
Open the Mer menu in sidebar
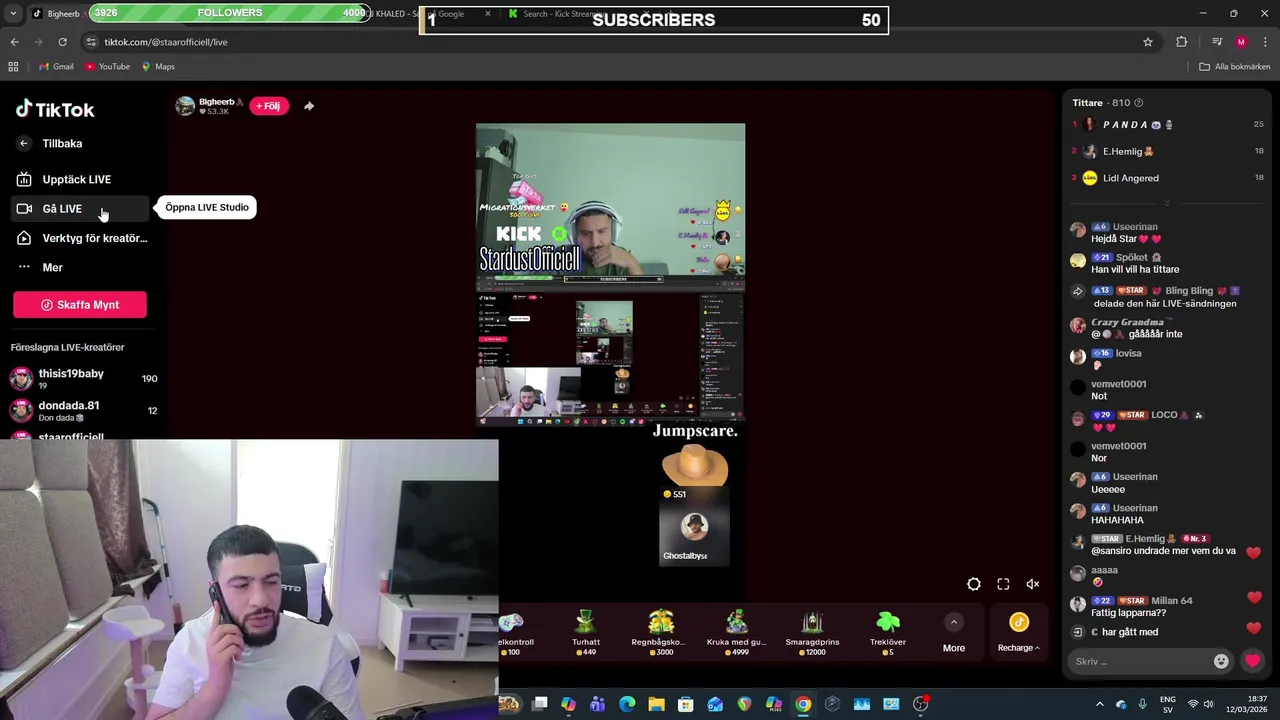[x=52, y=267]
